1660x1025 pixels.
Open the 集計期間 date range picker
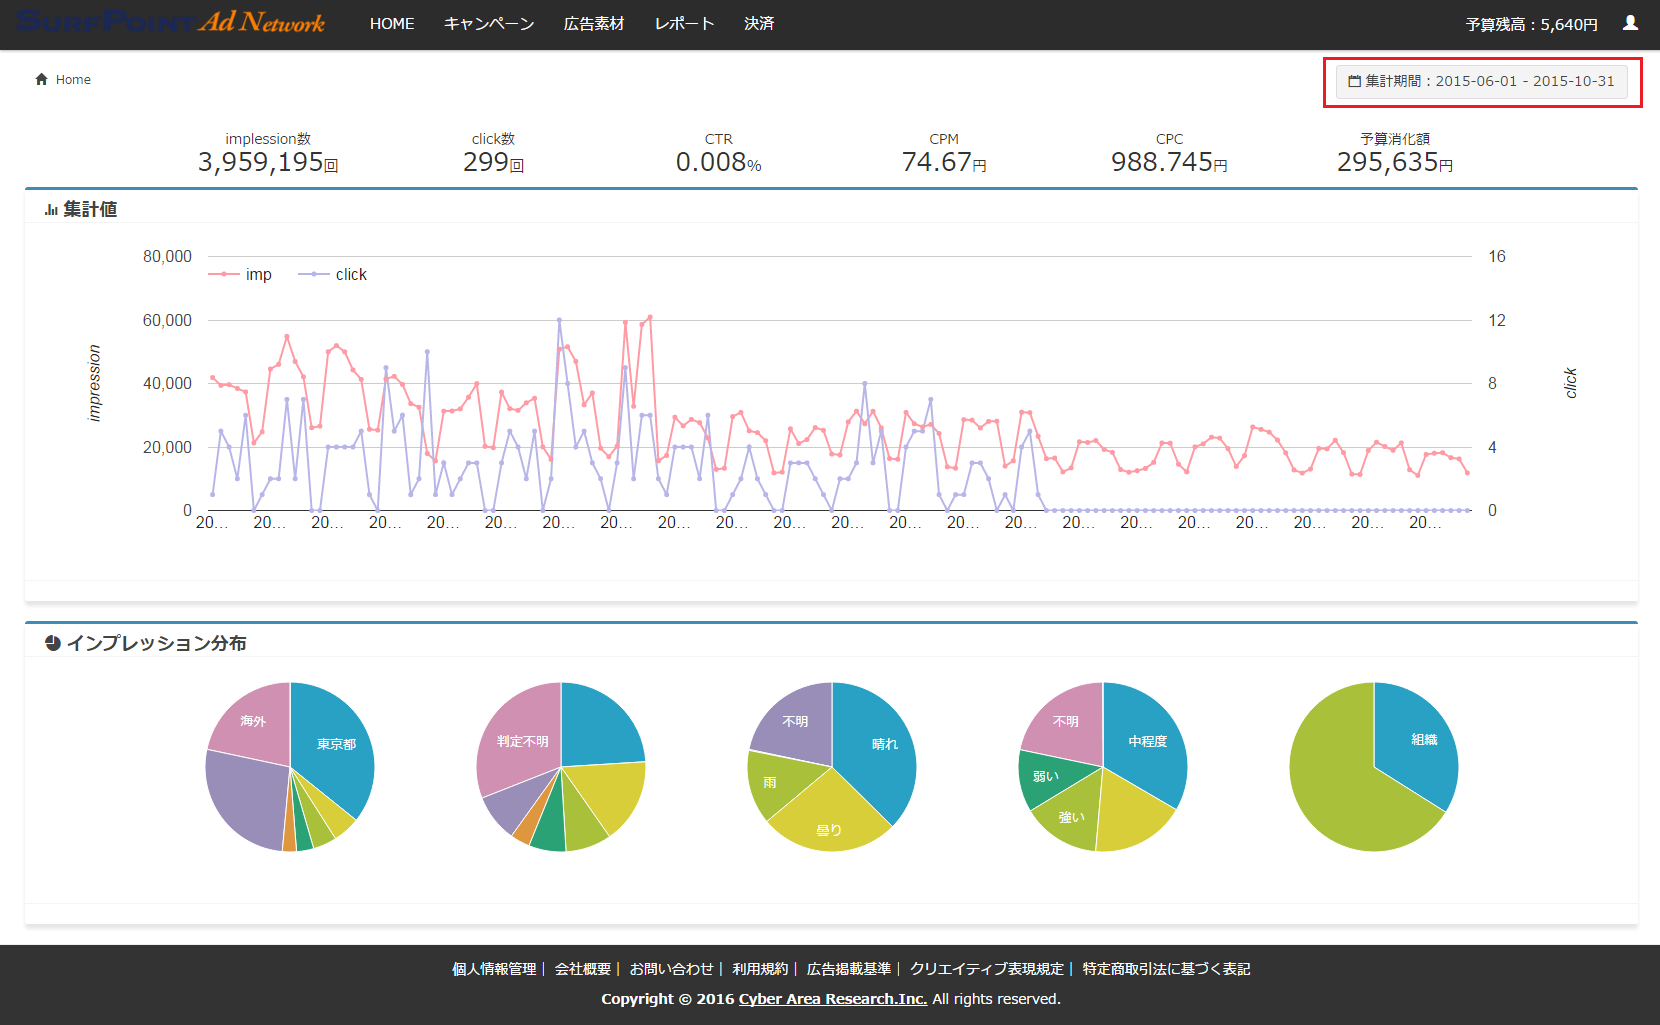(1481, 81)
